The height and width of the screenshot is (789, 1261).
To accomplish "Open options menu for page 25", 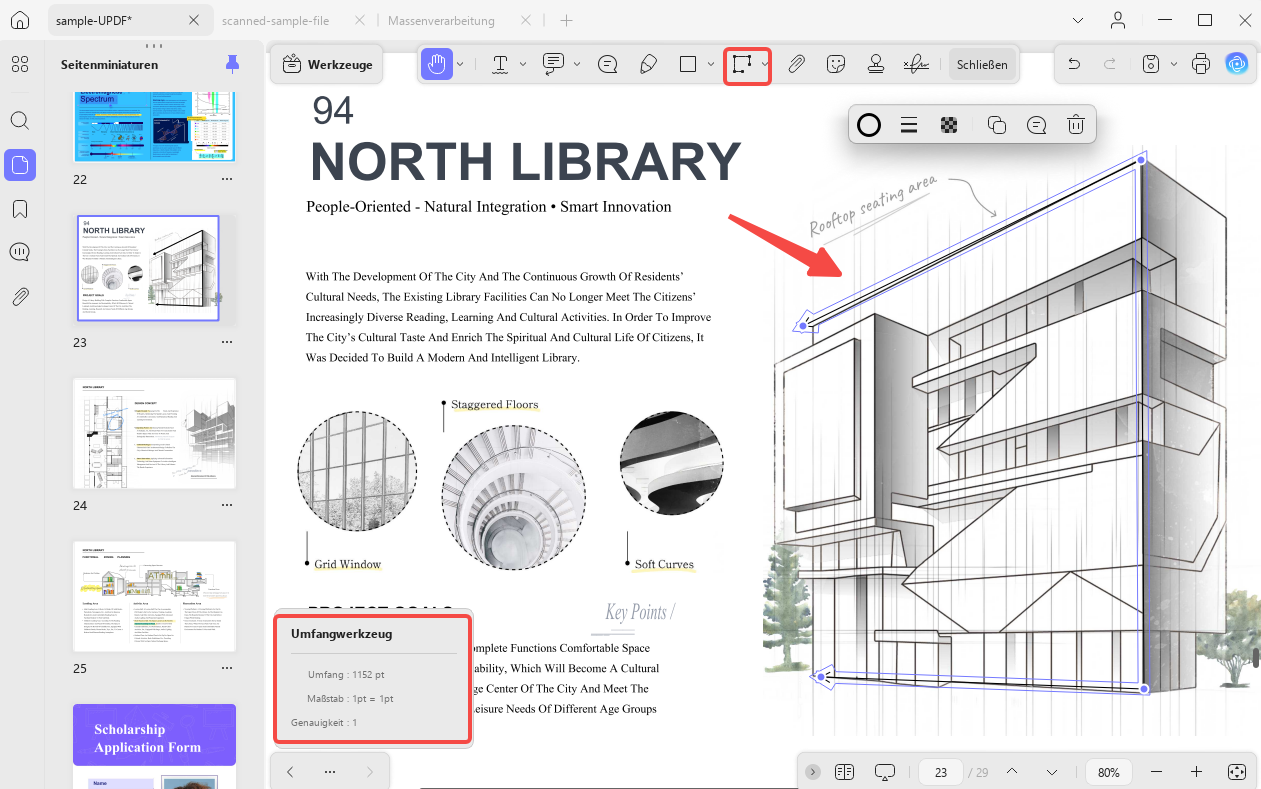I will point(226,668).
